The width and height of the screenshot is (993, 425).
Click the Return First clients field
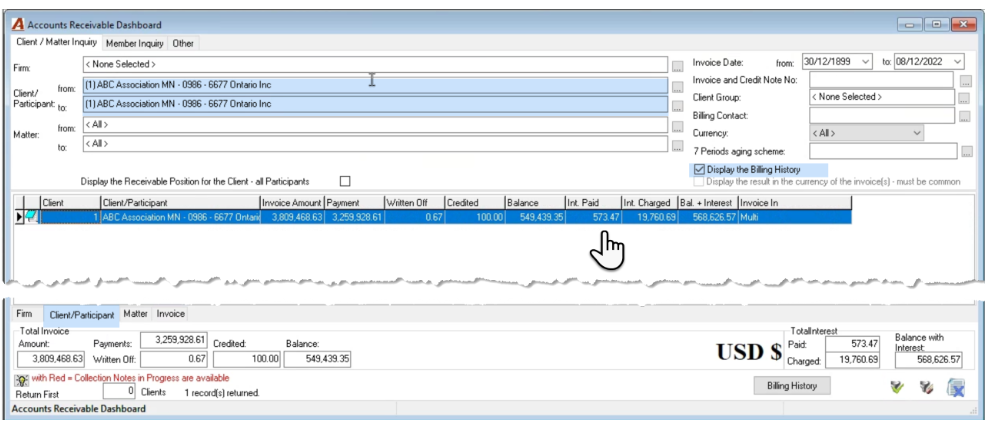pos(118,392)
